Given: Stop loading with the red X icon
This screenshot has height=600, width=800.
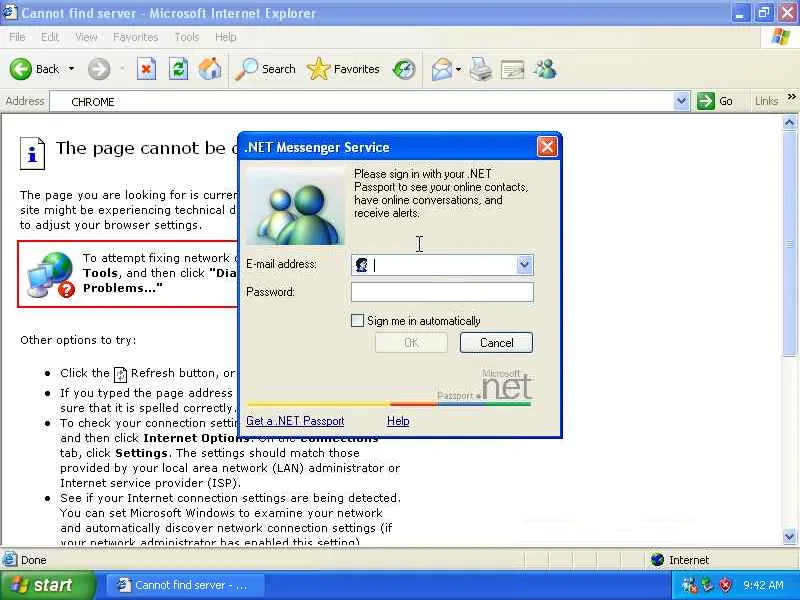Looking at the screenshot, I should point(146,69).
